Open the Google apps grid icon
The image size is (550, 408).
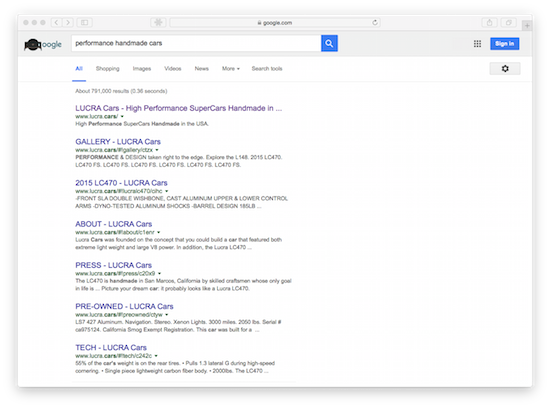pyautogui.click(x=477, y=44)
